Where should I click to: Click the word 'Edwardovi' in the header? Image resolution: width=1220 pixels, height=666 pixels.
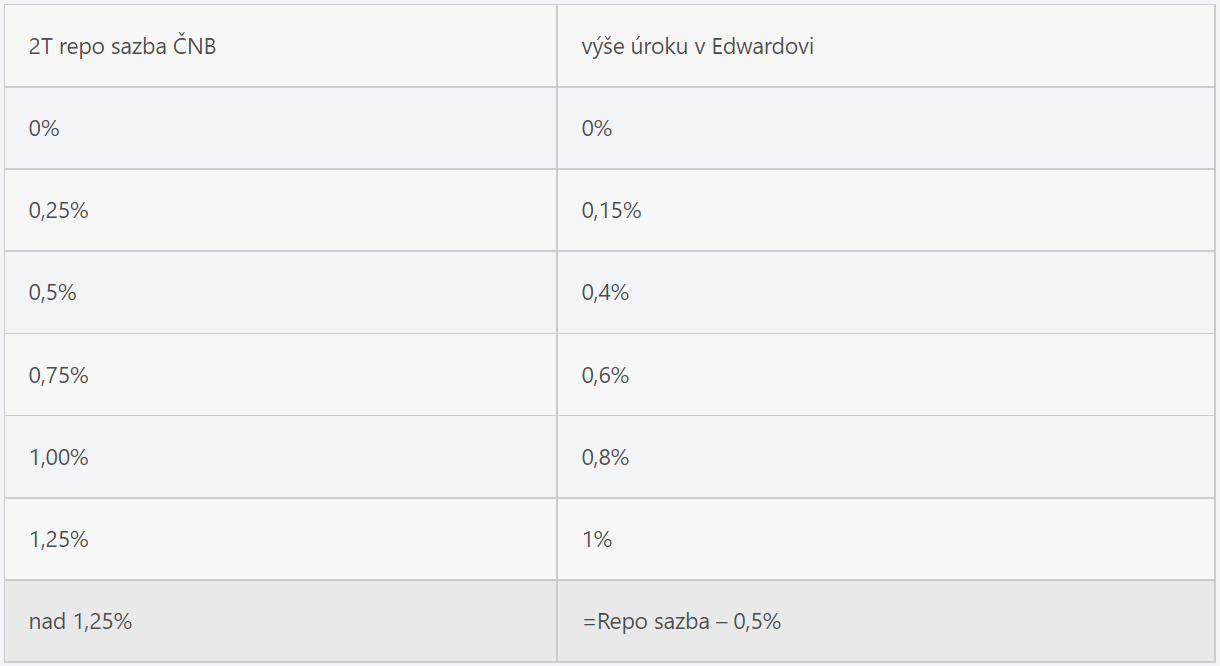pyautogui.click(x=763, y=46)
